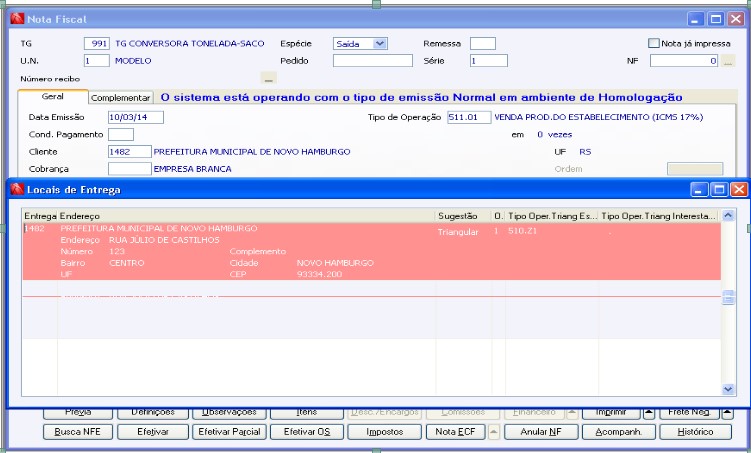Select delivery row PREFEITURA MUNICIPAL DE NOVO HAMBURGO
The width and height of the screenshot is (751, 453).
(x=372, y=251)
